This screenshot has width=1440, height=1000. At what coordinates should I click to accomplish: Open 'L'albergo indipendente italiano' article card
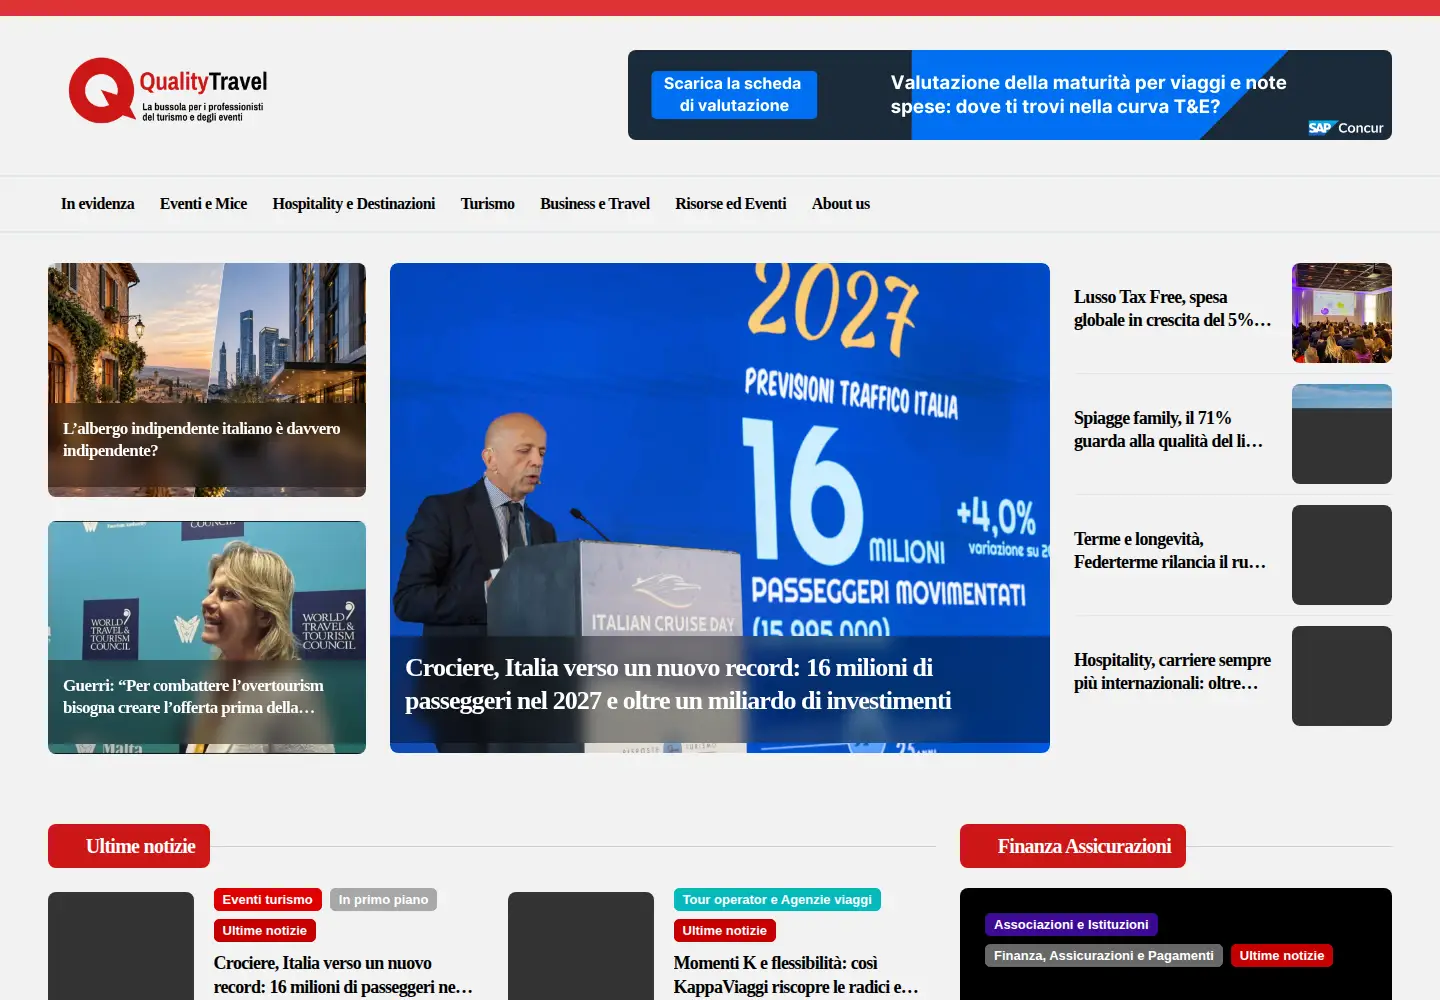[207, 380]
